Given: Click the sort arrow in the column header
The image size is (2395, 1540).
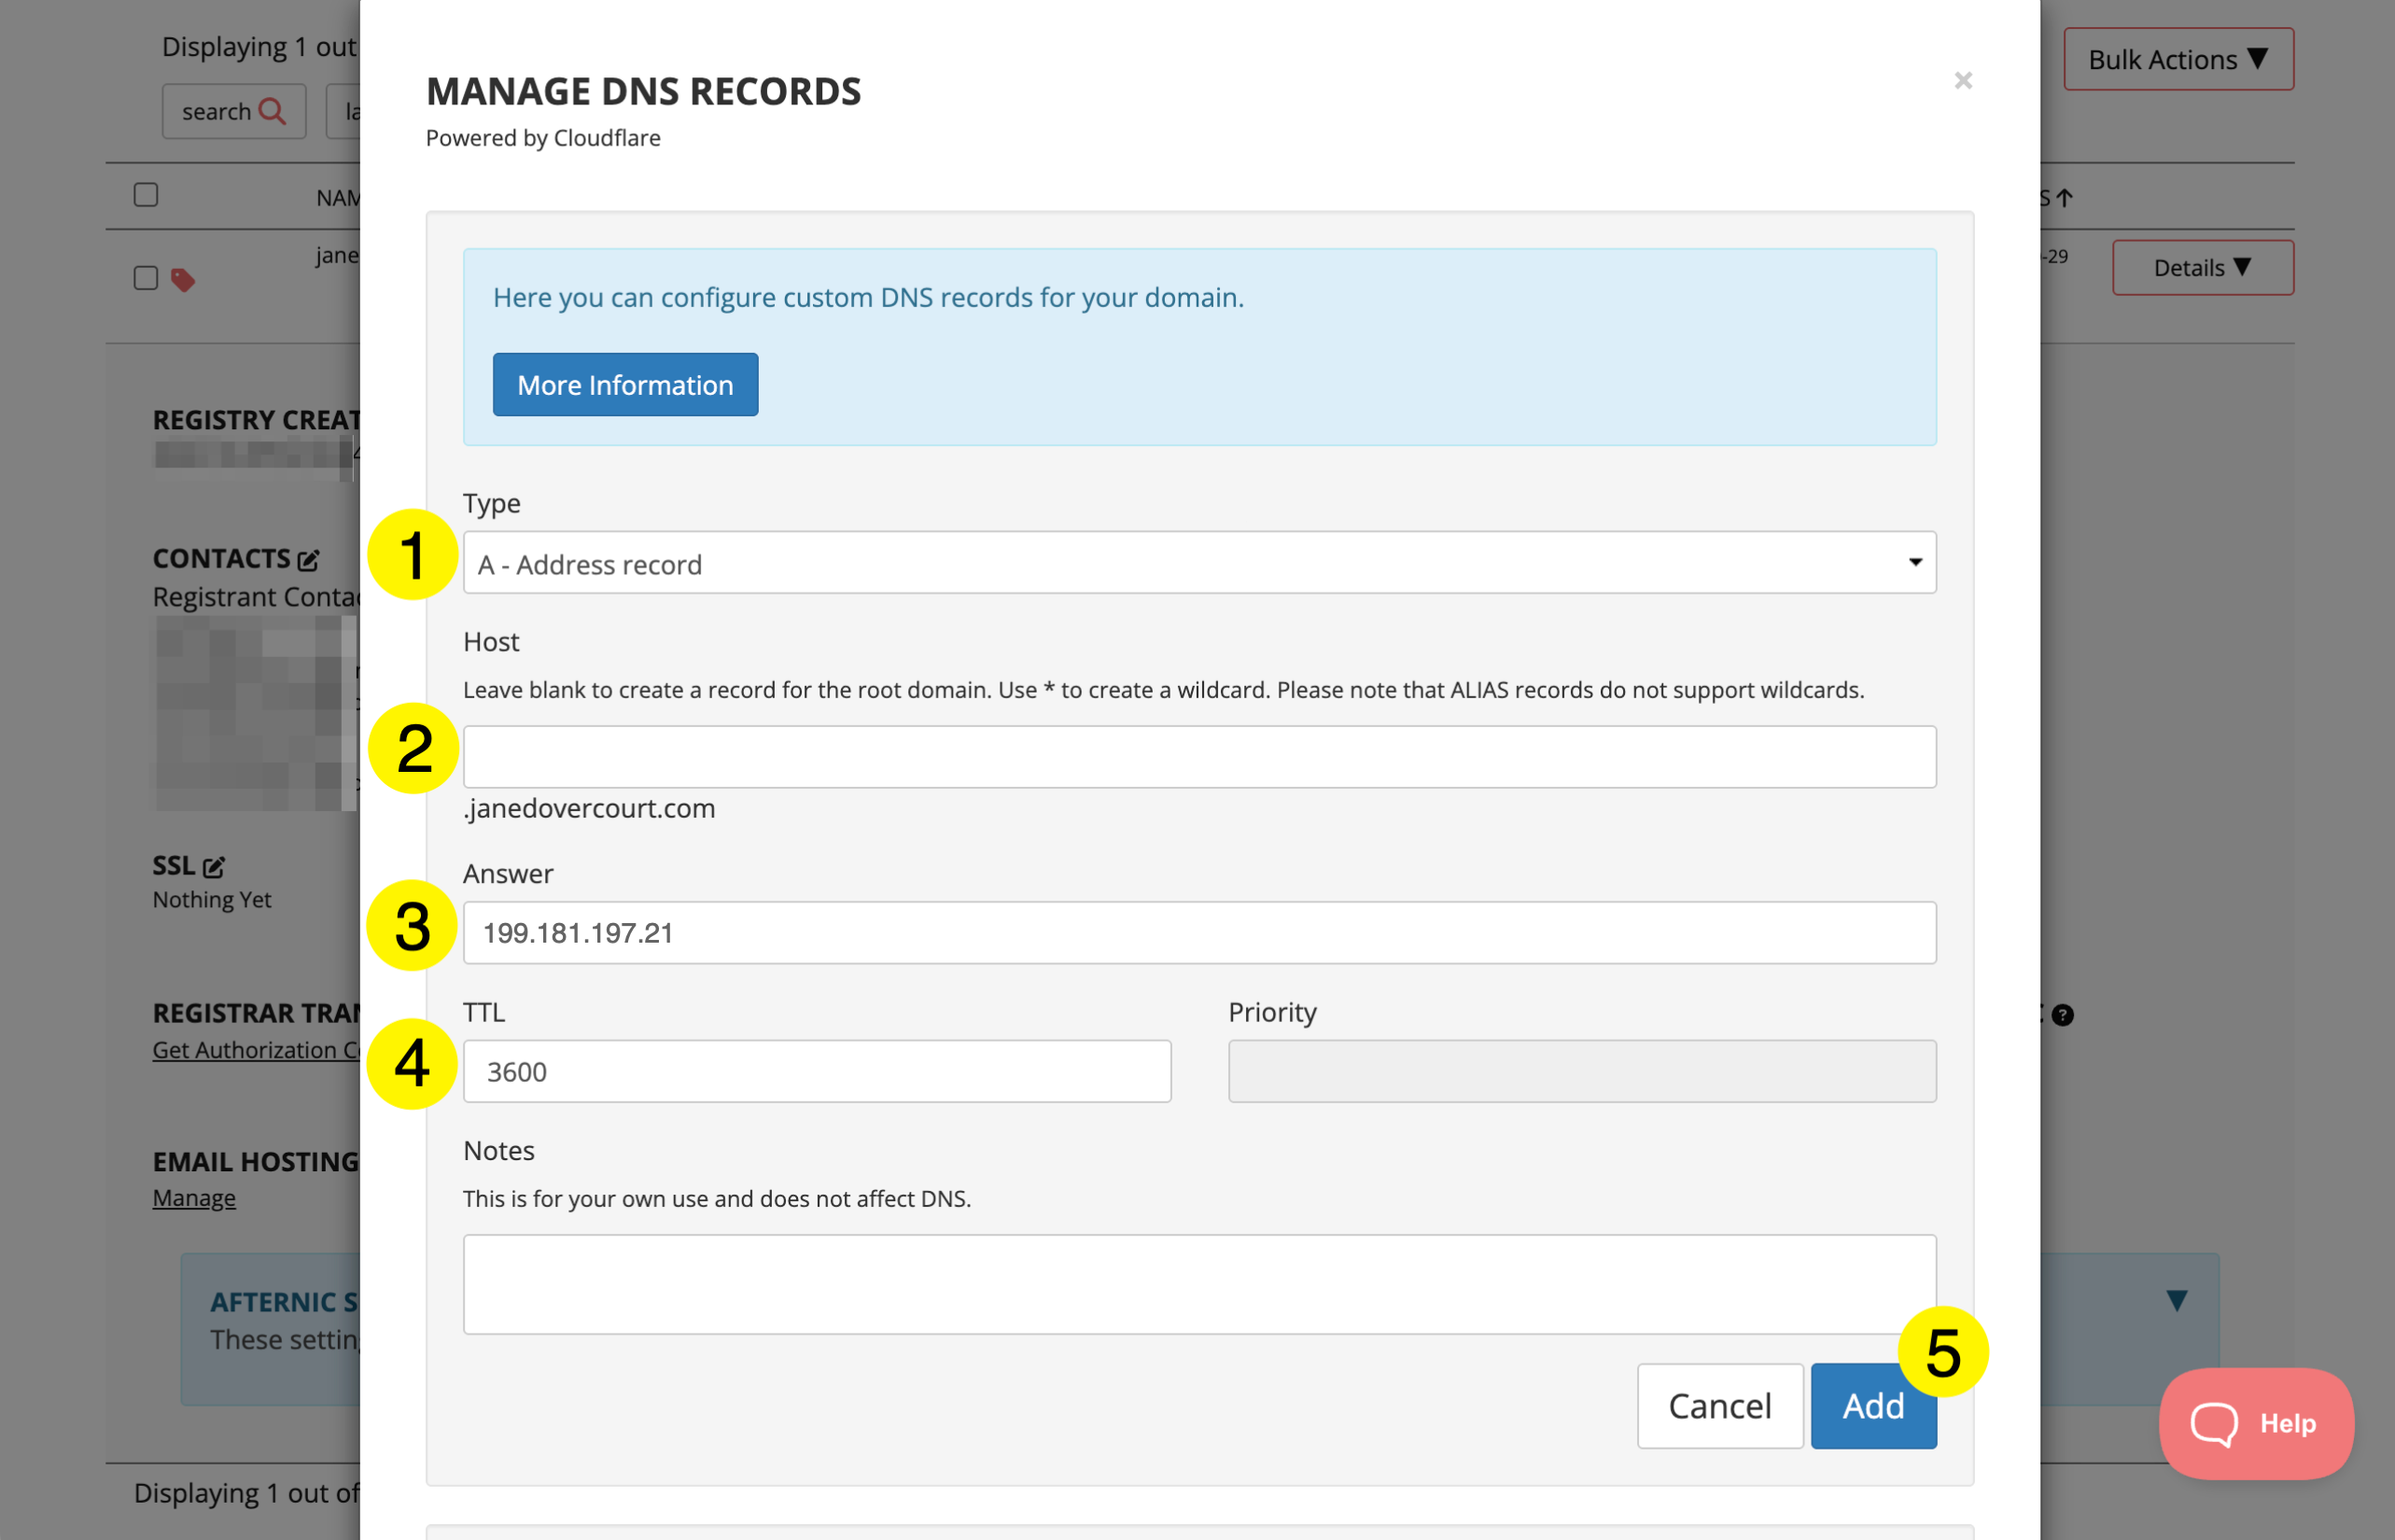Looking at the screenshot, I should coord(2065,198).
